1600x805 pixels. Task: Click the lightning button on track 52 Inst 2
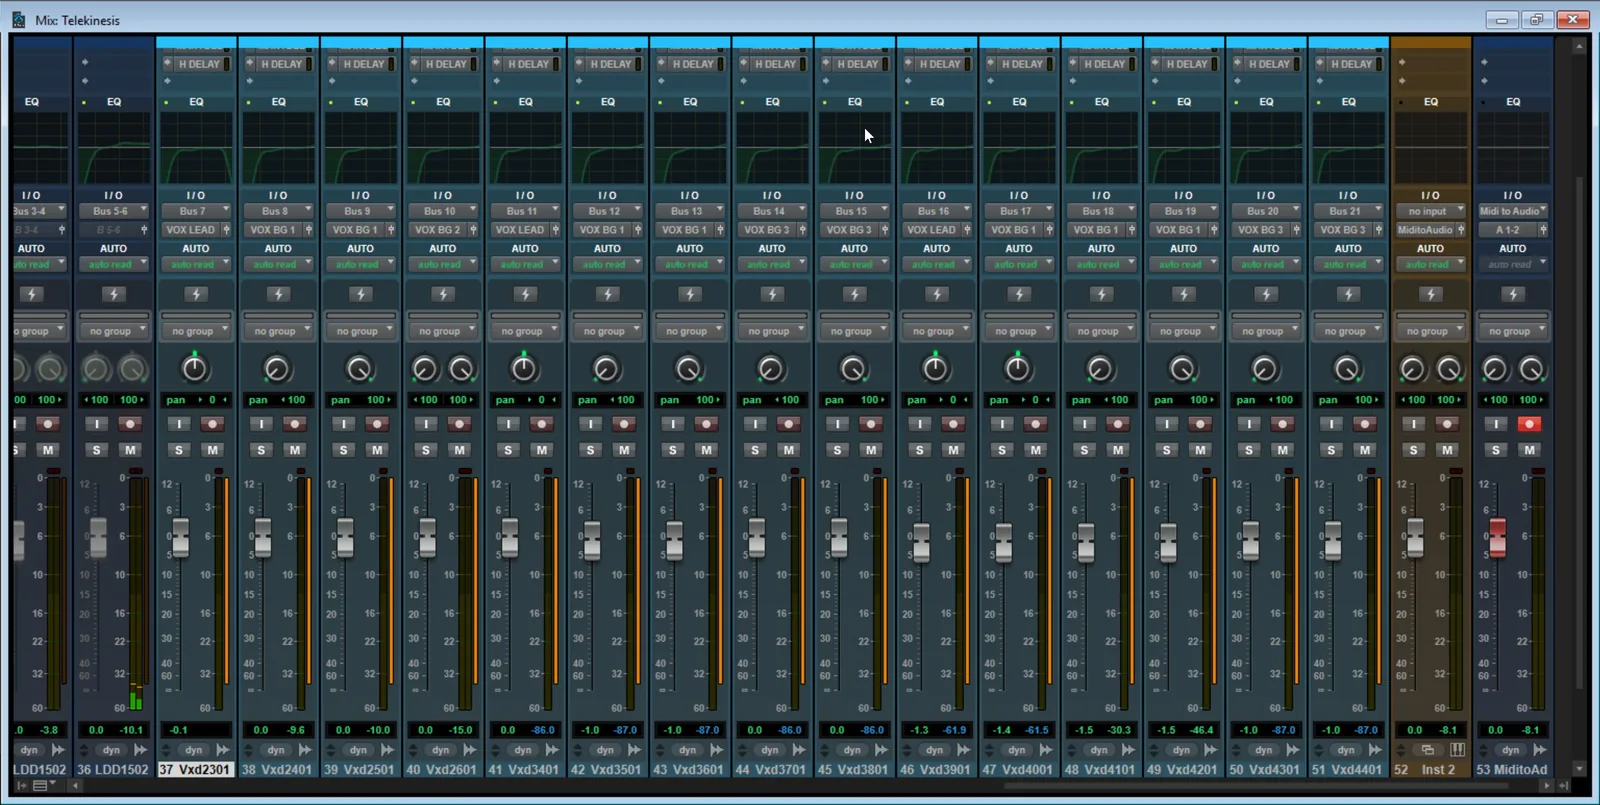[1431, 294]
